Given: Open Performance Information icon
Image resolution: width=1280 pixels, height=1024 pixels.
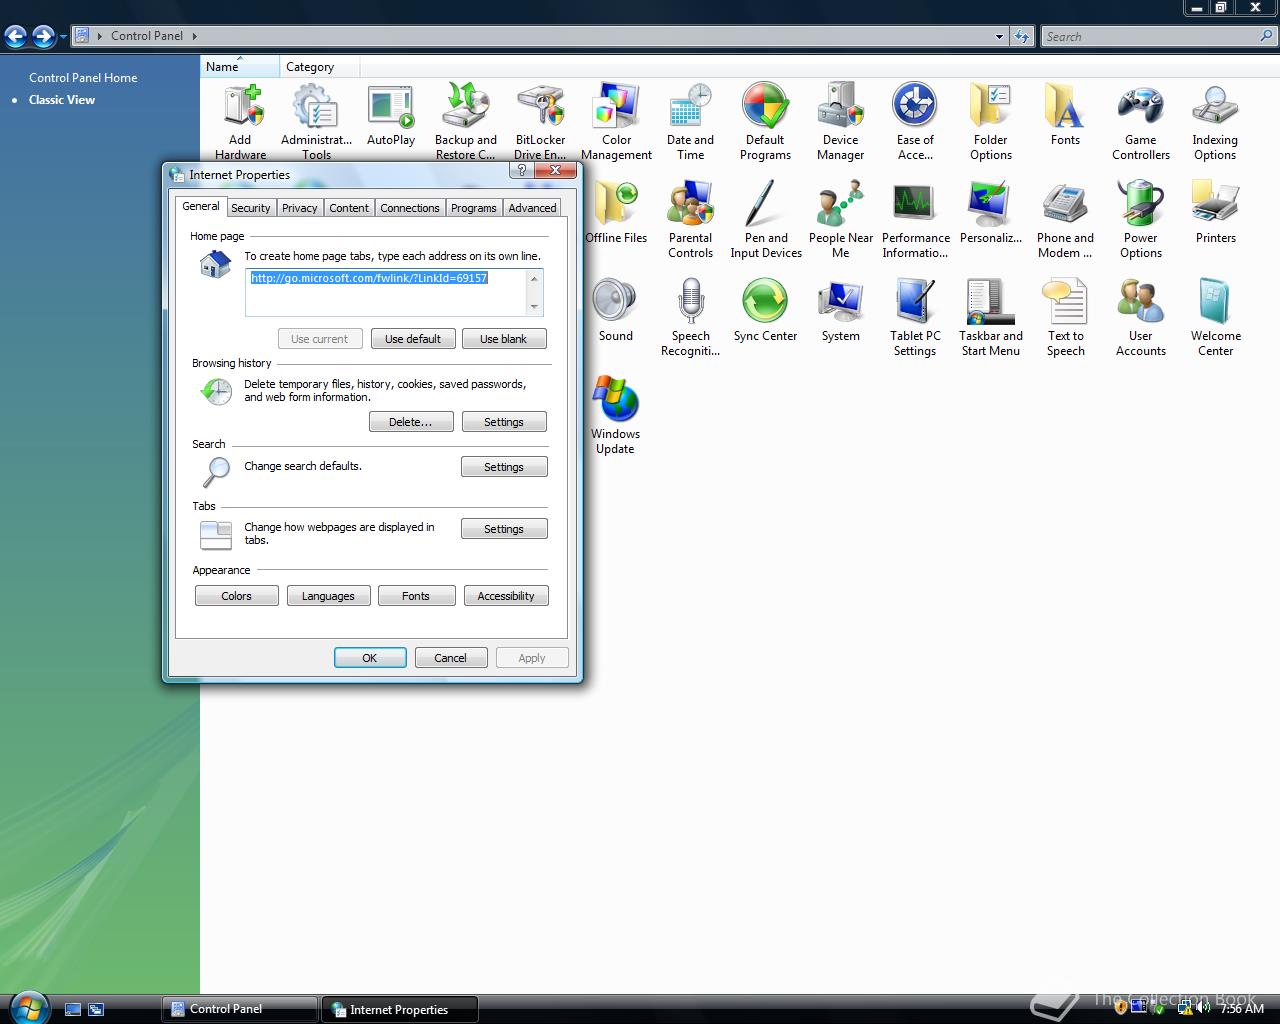Looking at the screenshot, I should click(915, 219).
